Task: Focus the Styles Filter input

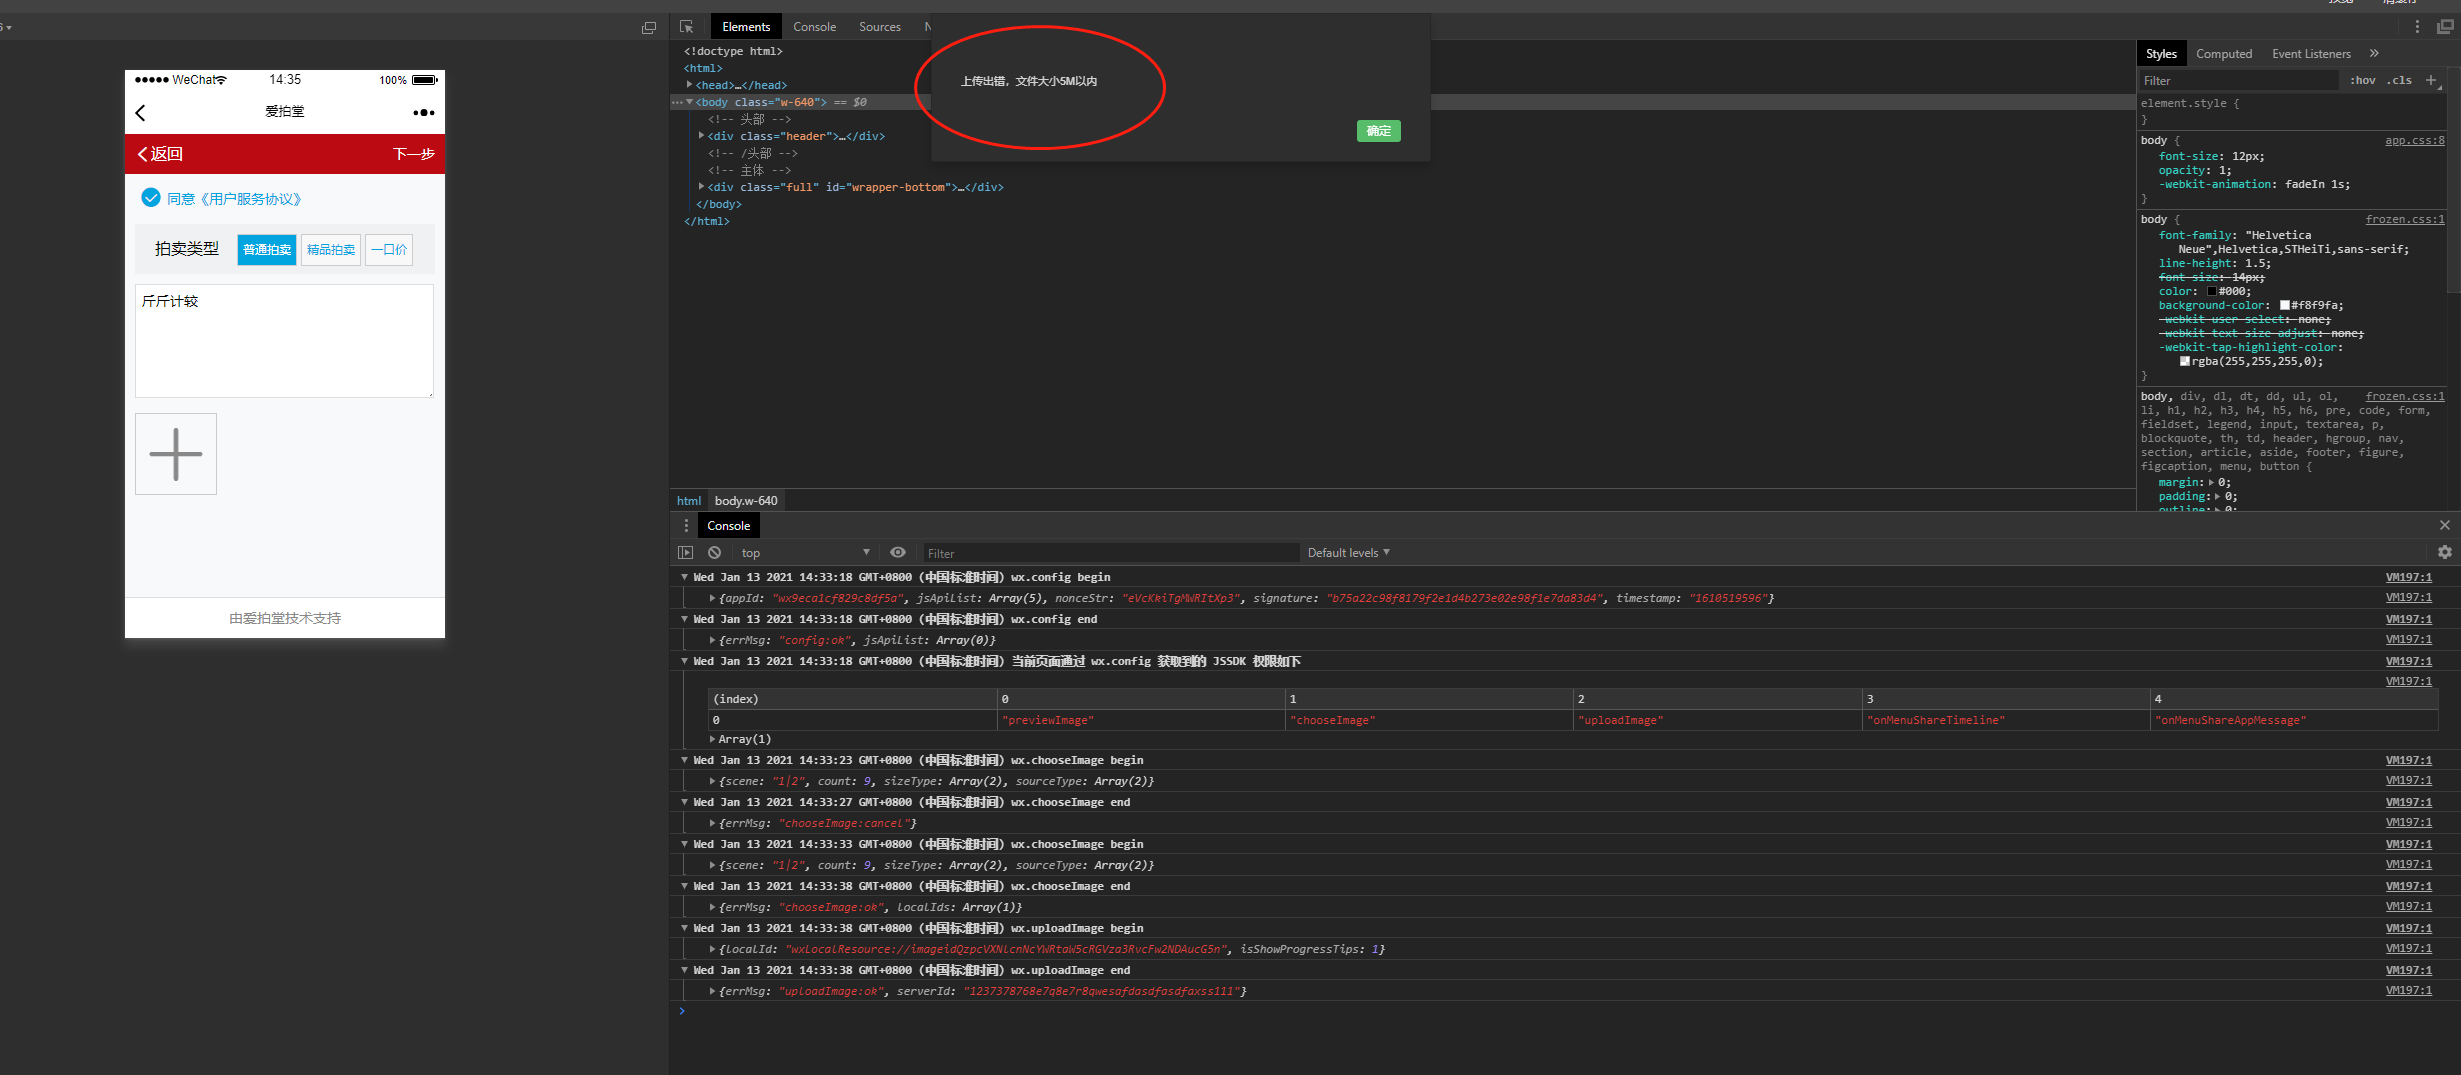Action: click(x=2238, y=80)
